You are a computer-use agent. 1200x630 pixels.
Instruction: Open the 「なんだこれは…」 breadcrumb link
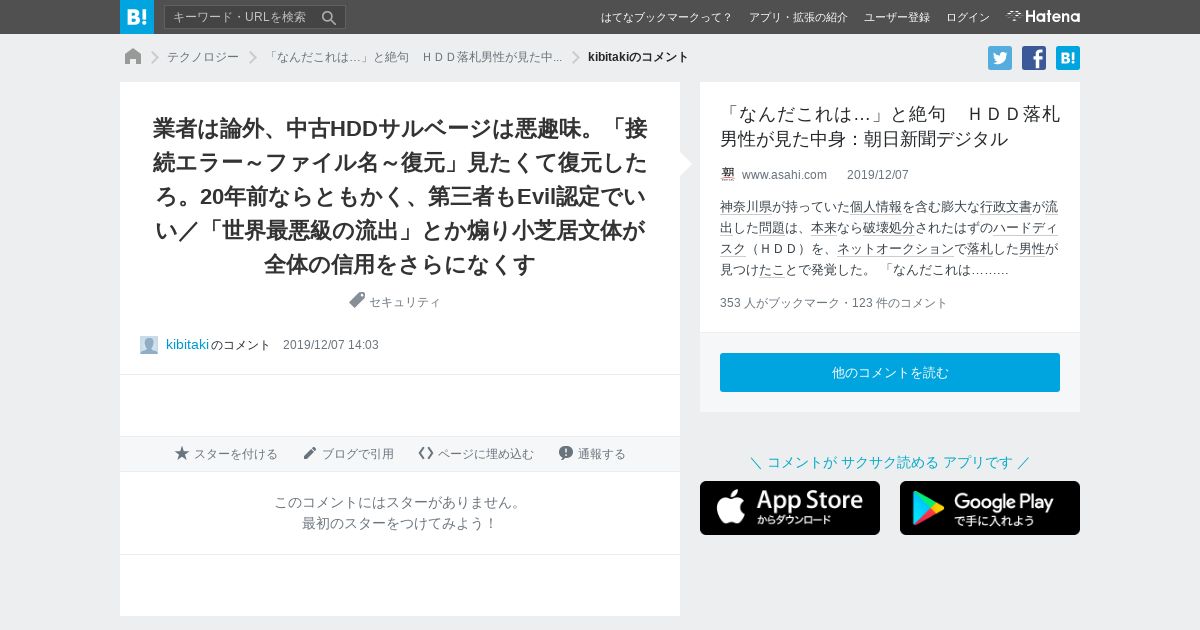413,57
